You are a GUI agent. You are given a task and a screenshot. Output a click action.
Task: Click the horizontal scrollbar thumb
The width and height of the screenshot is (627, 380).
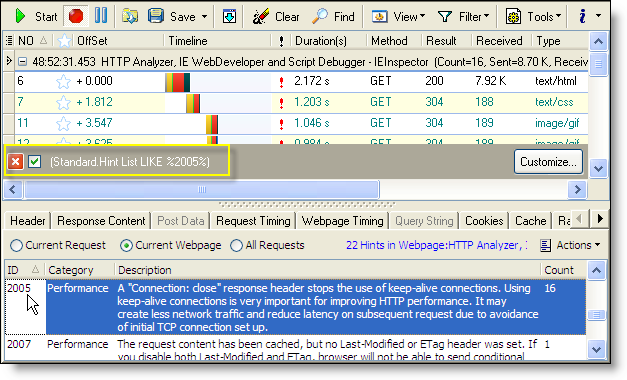click(x=202, y=190)
